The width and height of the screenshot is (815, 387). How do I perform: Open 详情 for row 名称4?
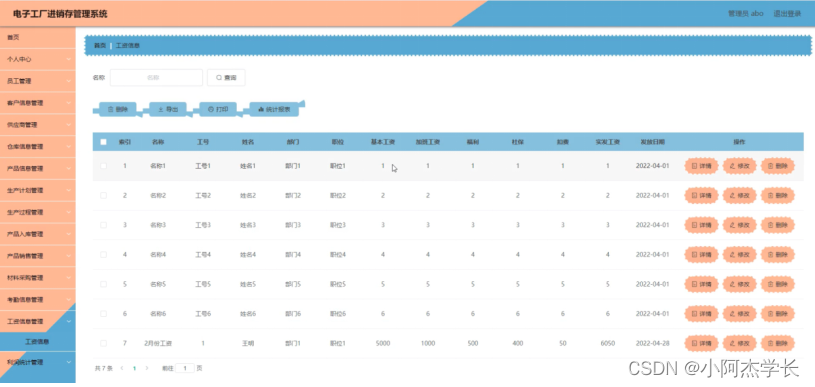[x=702, y=255]
